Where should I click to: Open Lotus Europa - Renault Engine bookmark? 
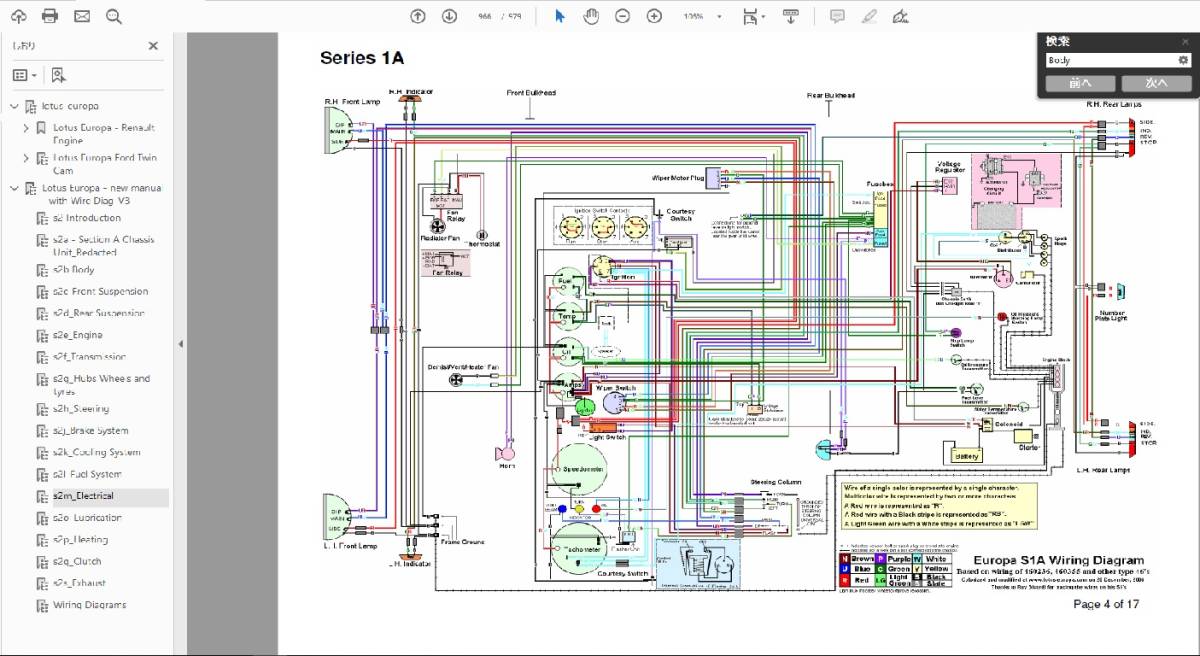pos(104,134)
